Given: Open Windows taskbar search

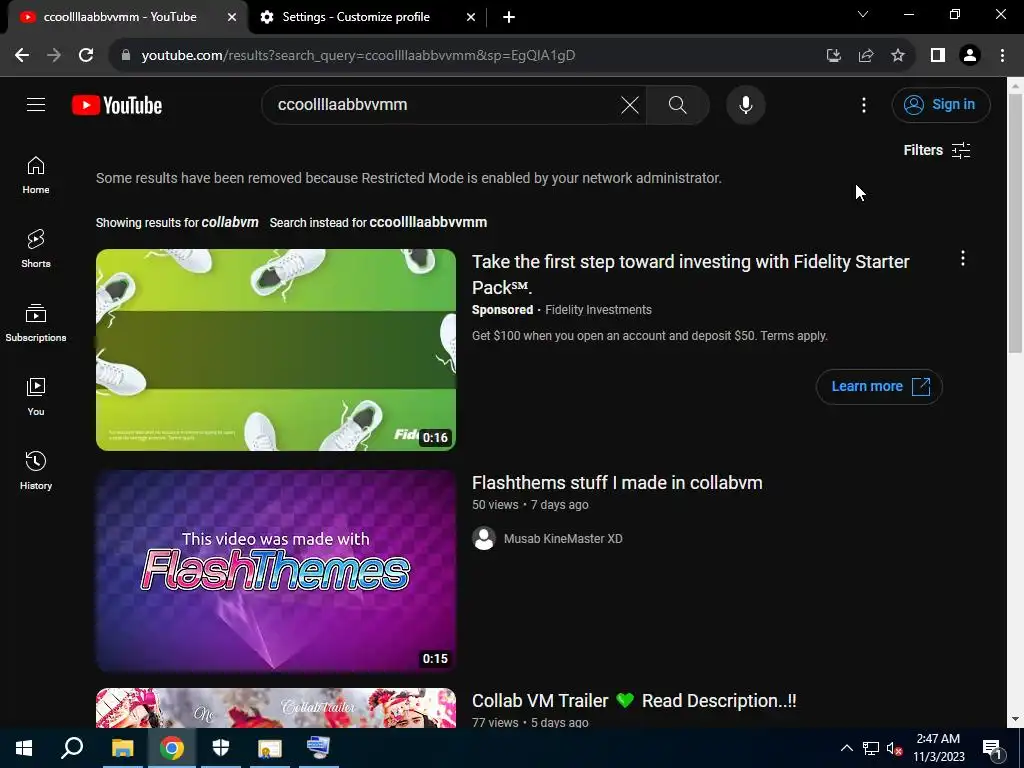Looking at the screenshot, I should pos(72,748).
